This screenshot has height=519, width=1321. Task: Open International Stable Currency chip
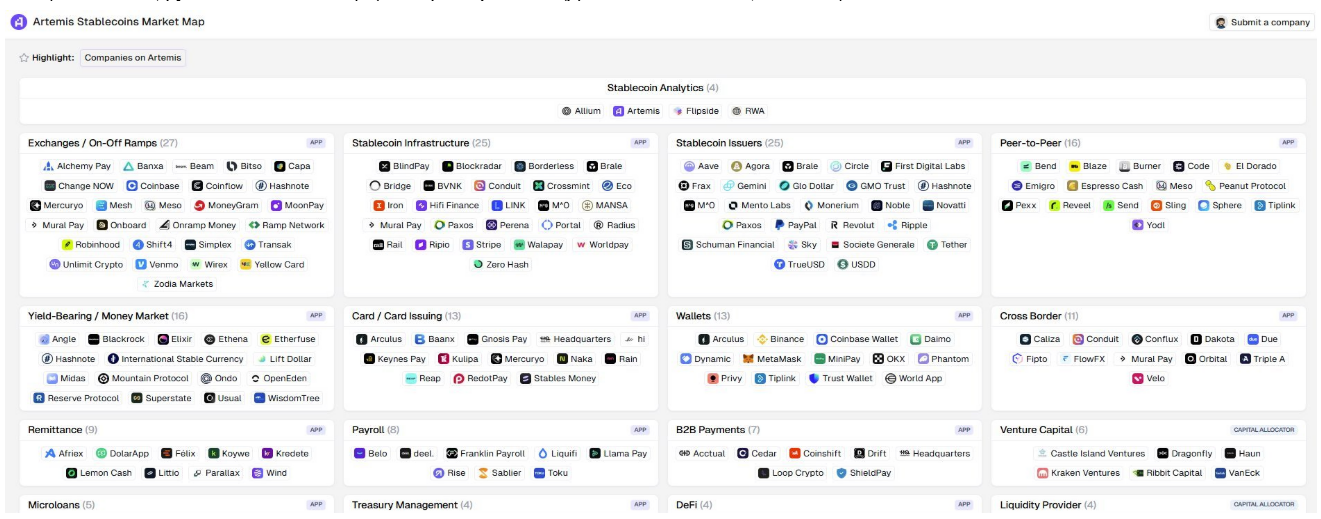(175, 359)
